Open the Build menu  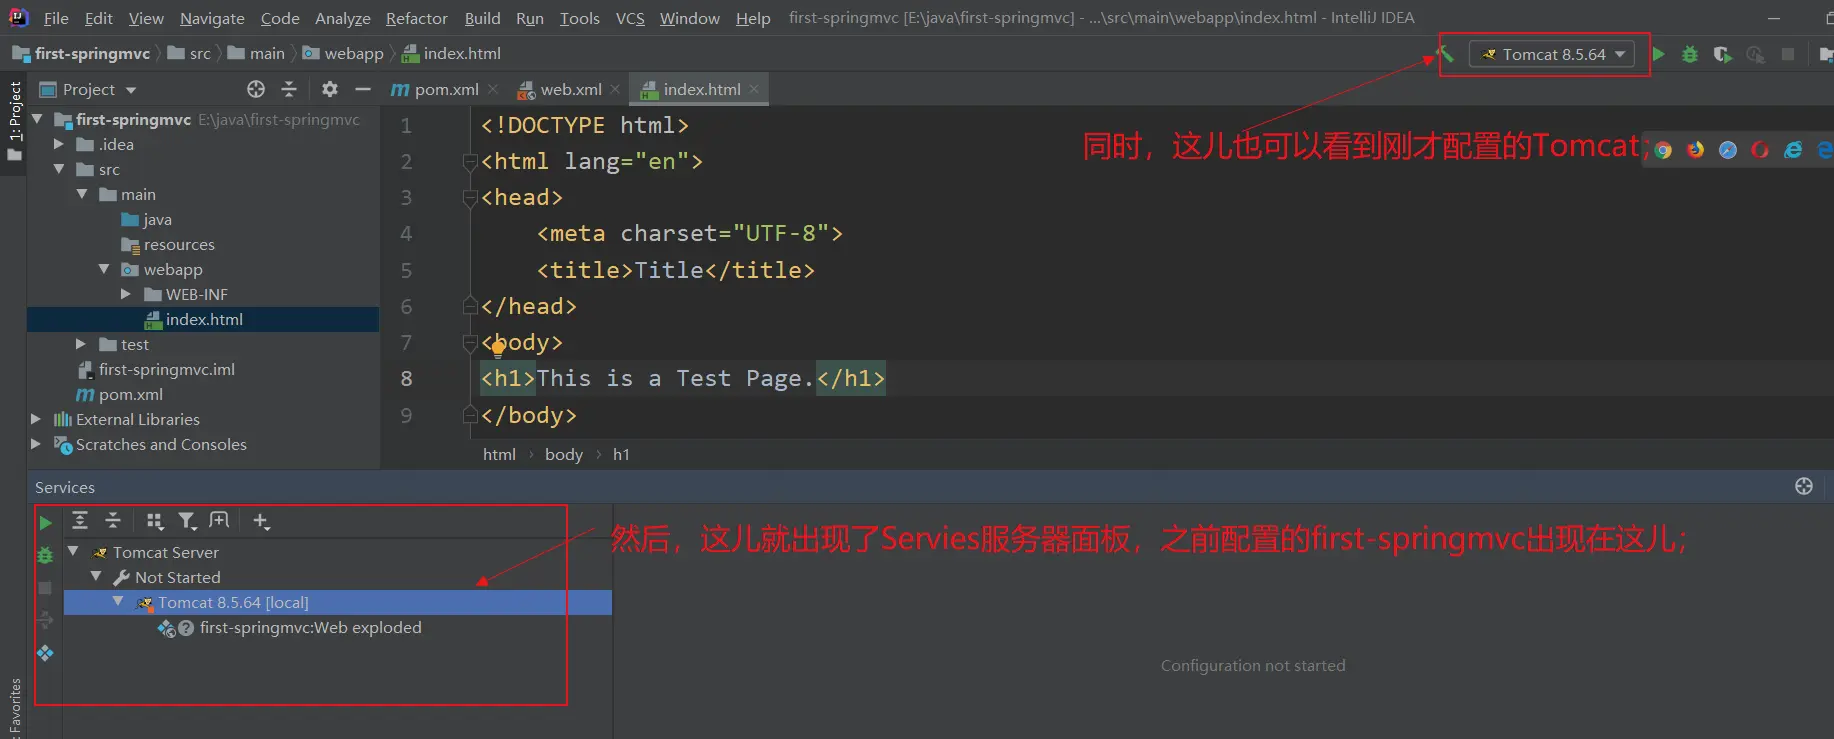coord(482,18)
